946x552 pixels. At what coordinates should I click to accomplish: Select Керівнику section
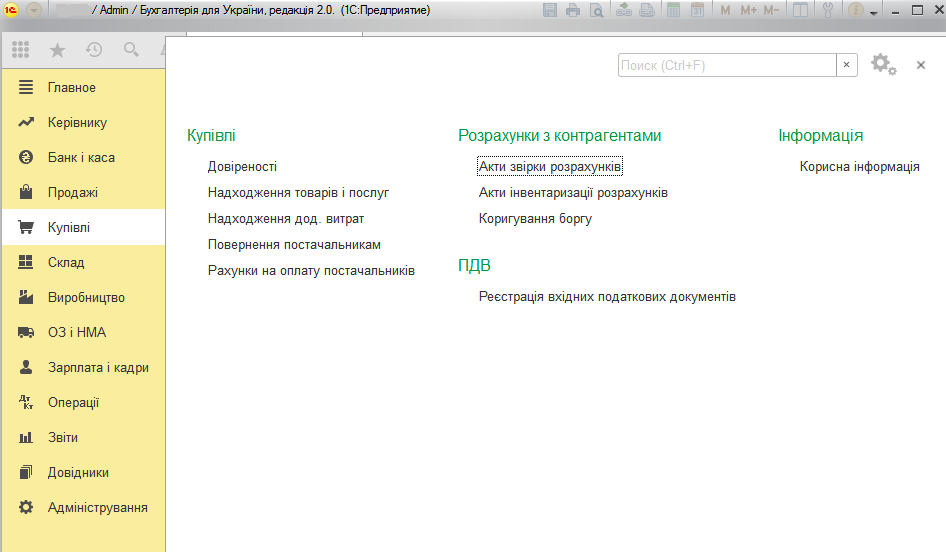(x=84, y=122)
